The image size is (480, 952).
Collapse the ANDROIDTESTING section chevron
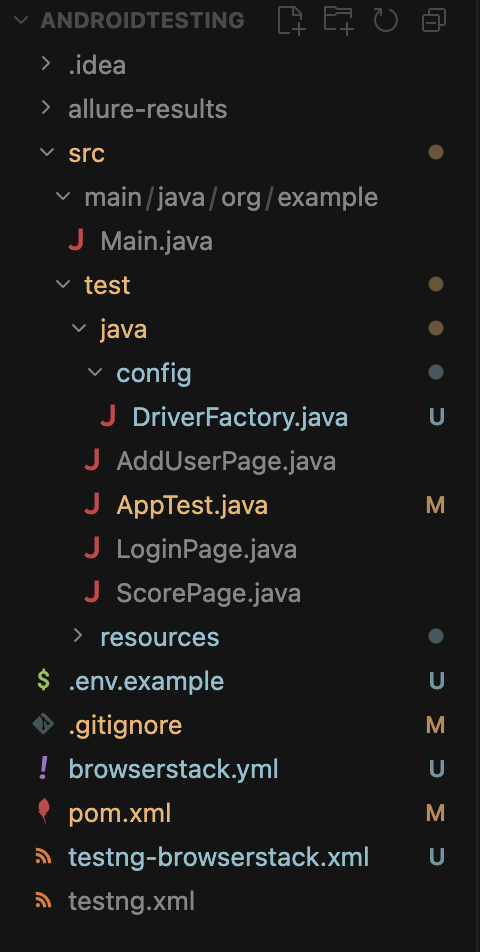click(x=21, y=20)
